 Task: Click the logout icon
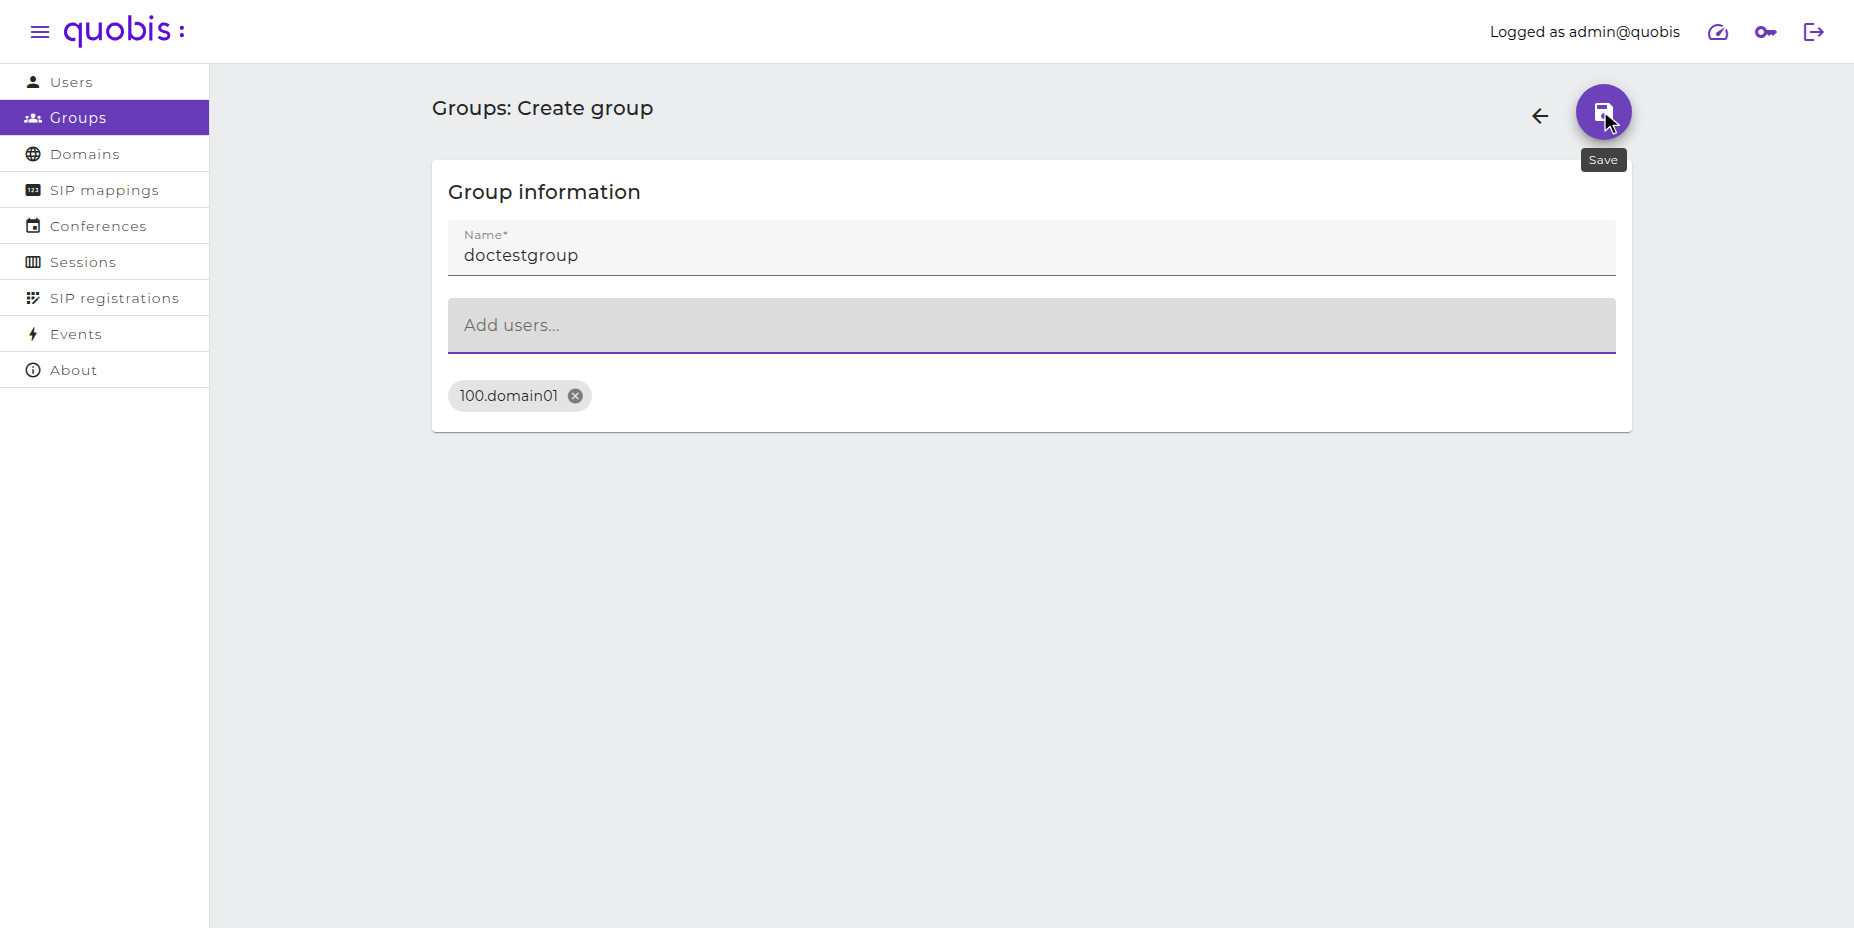[x=1814, y=32]
